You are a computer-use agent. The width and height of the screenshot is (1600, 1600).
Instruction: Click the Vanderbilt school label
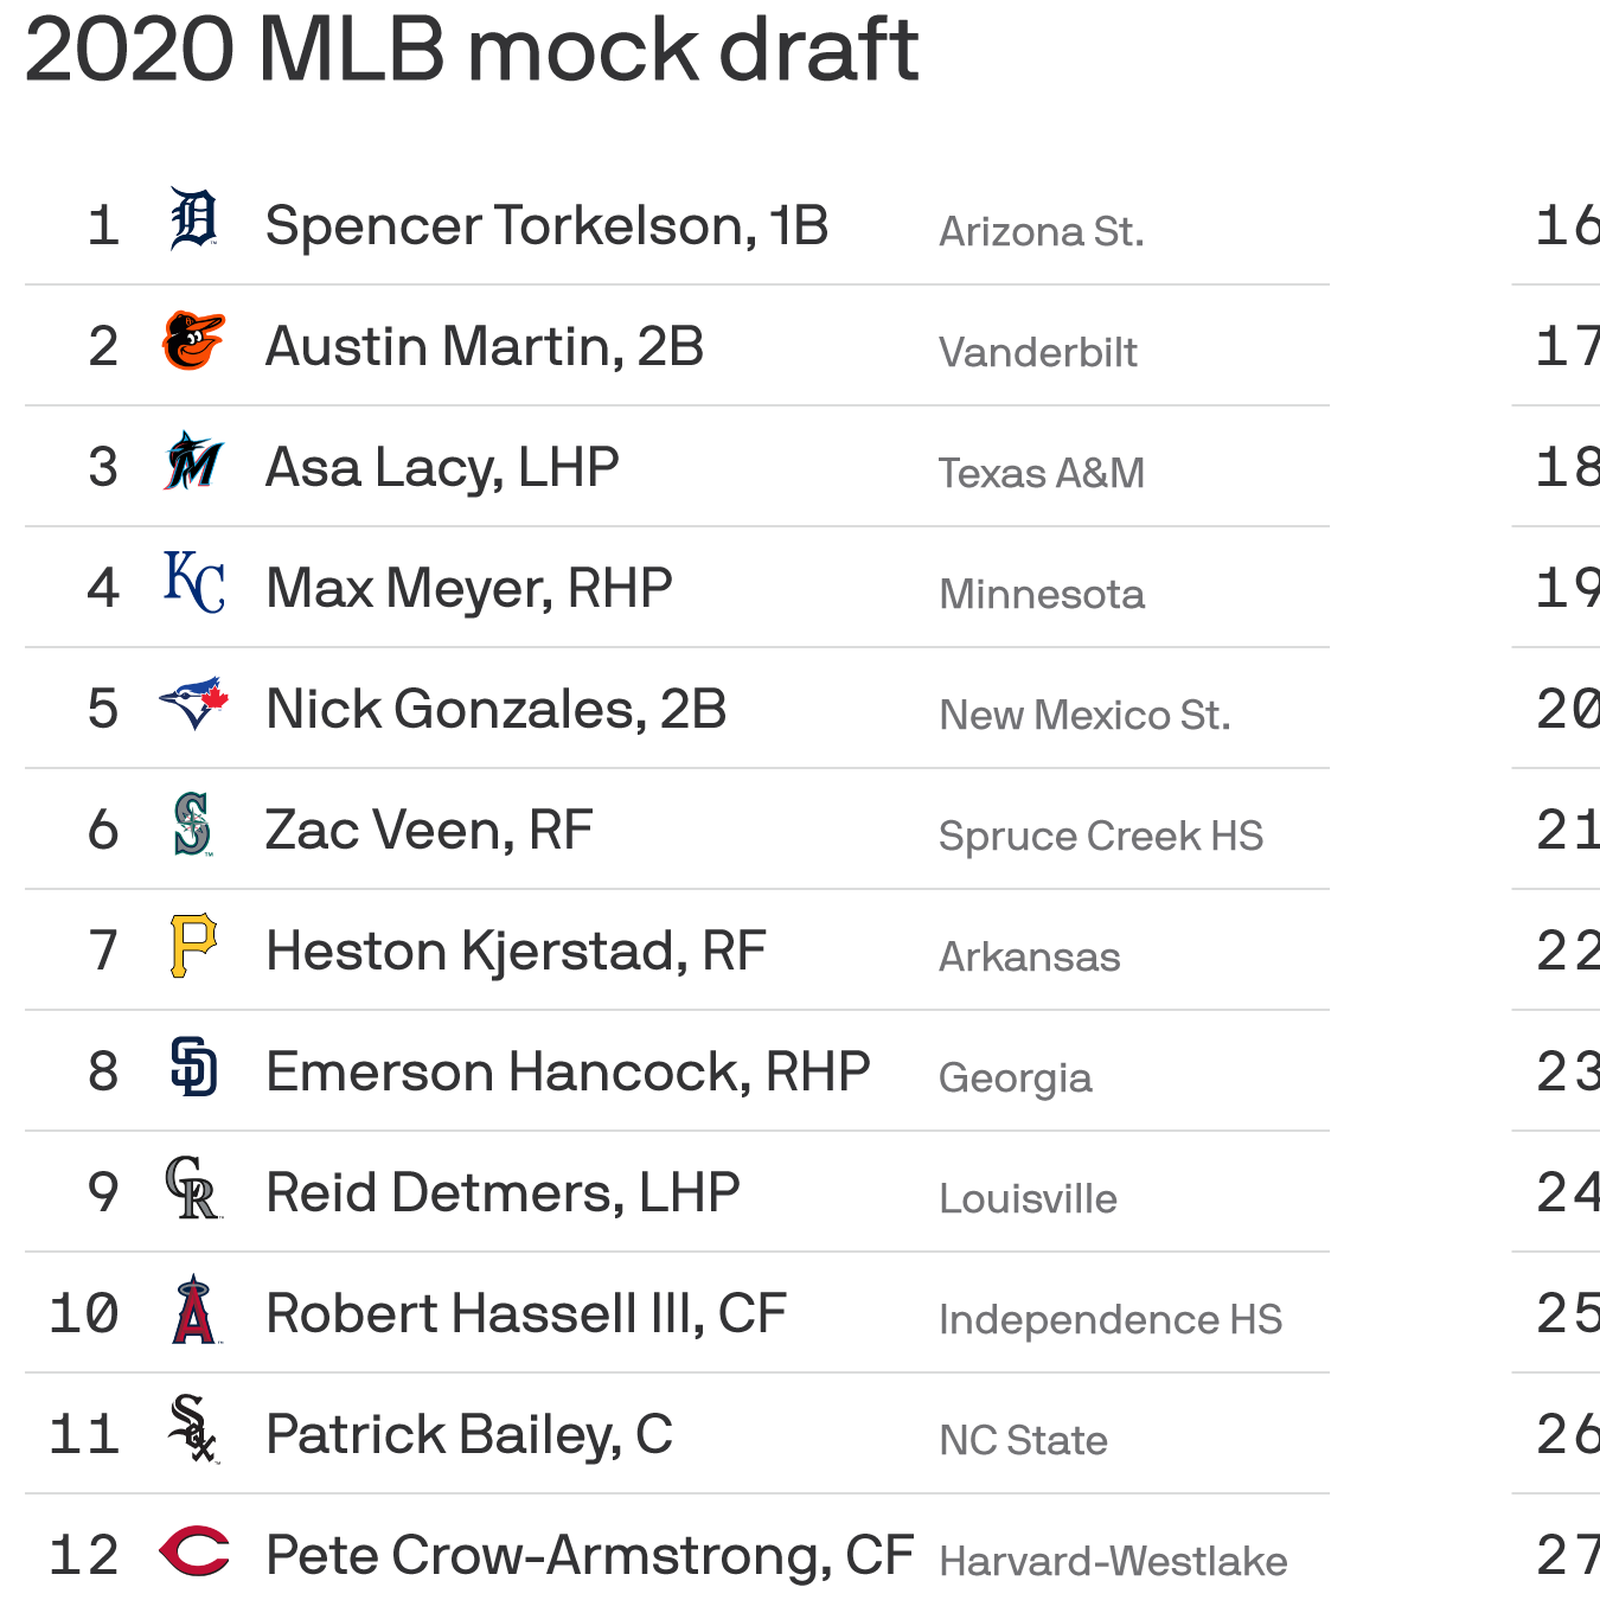click(x=1037, y=352)
